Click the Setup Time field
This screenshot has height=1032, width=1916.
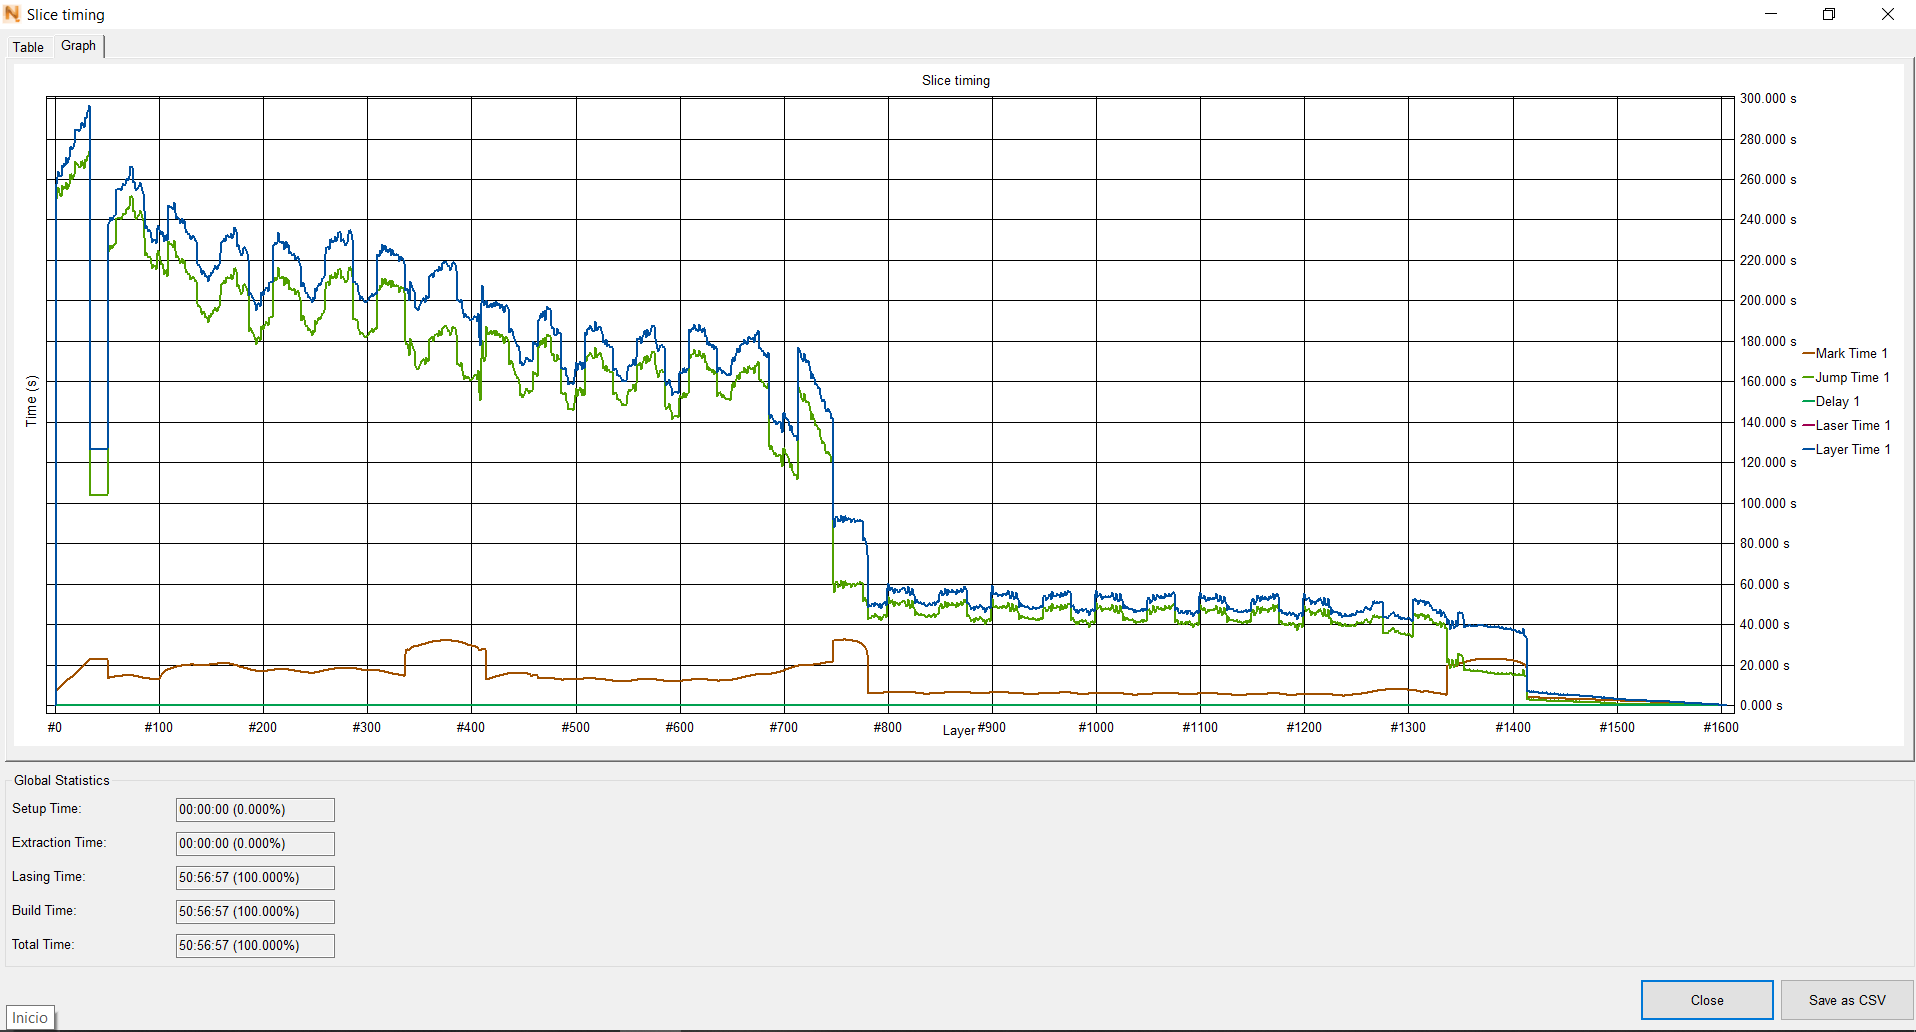coord(255,810)
